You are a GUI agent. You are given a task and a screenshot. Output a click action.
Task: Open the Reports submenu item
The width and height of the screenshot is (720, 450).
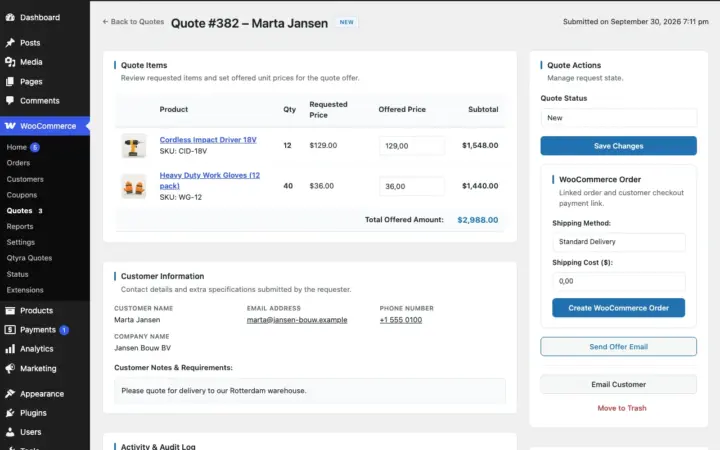(20, 226)
